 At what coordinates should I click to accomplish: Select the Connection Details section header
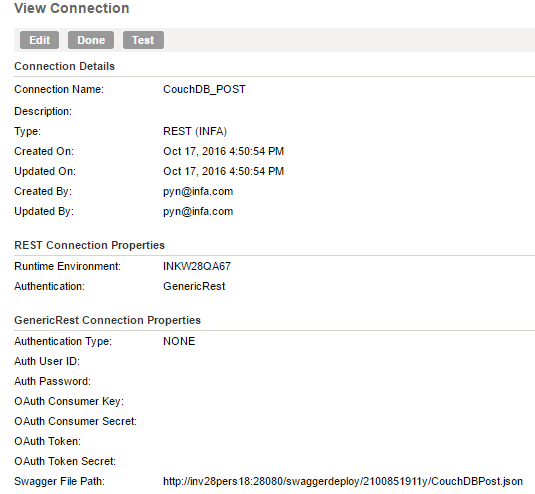click(64, 66)
